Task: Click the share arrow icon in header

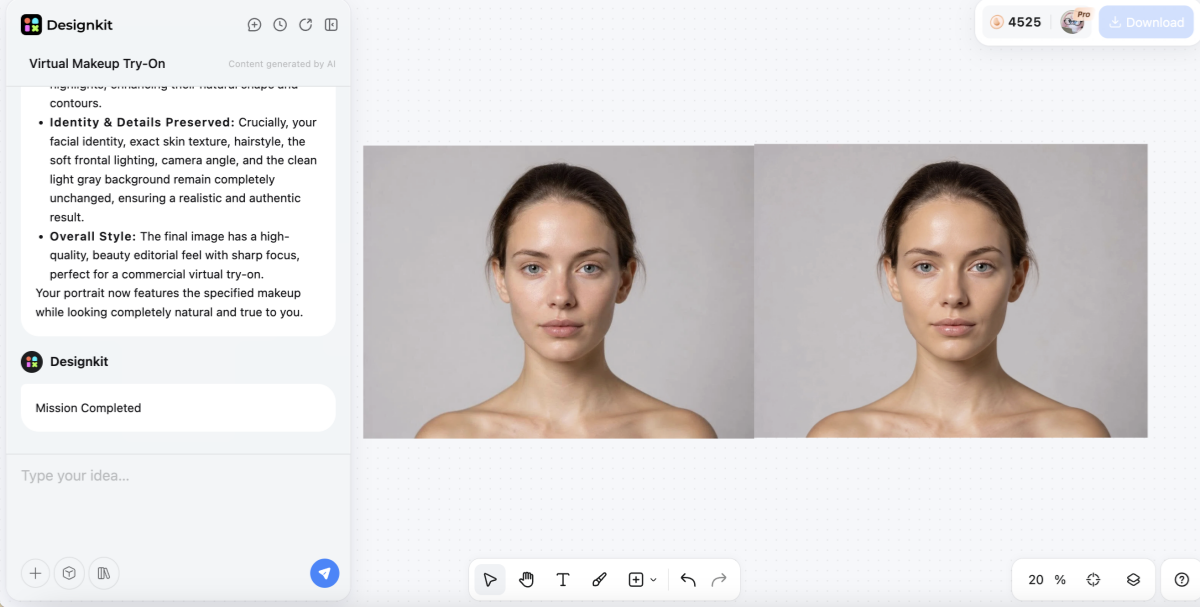Action: click(306, 25)
